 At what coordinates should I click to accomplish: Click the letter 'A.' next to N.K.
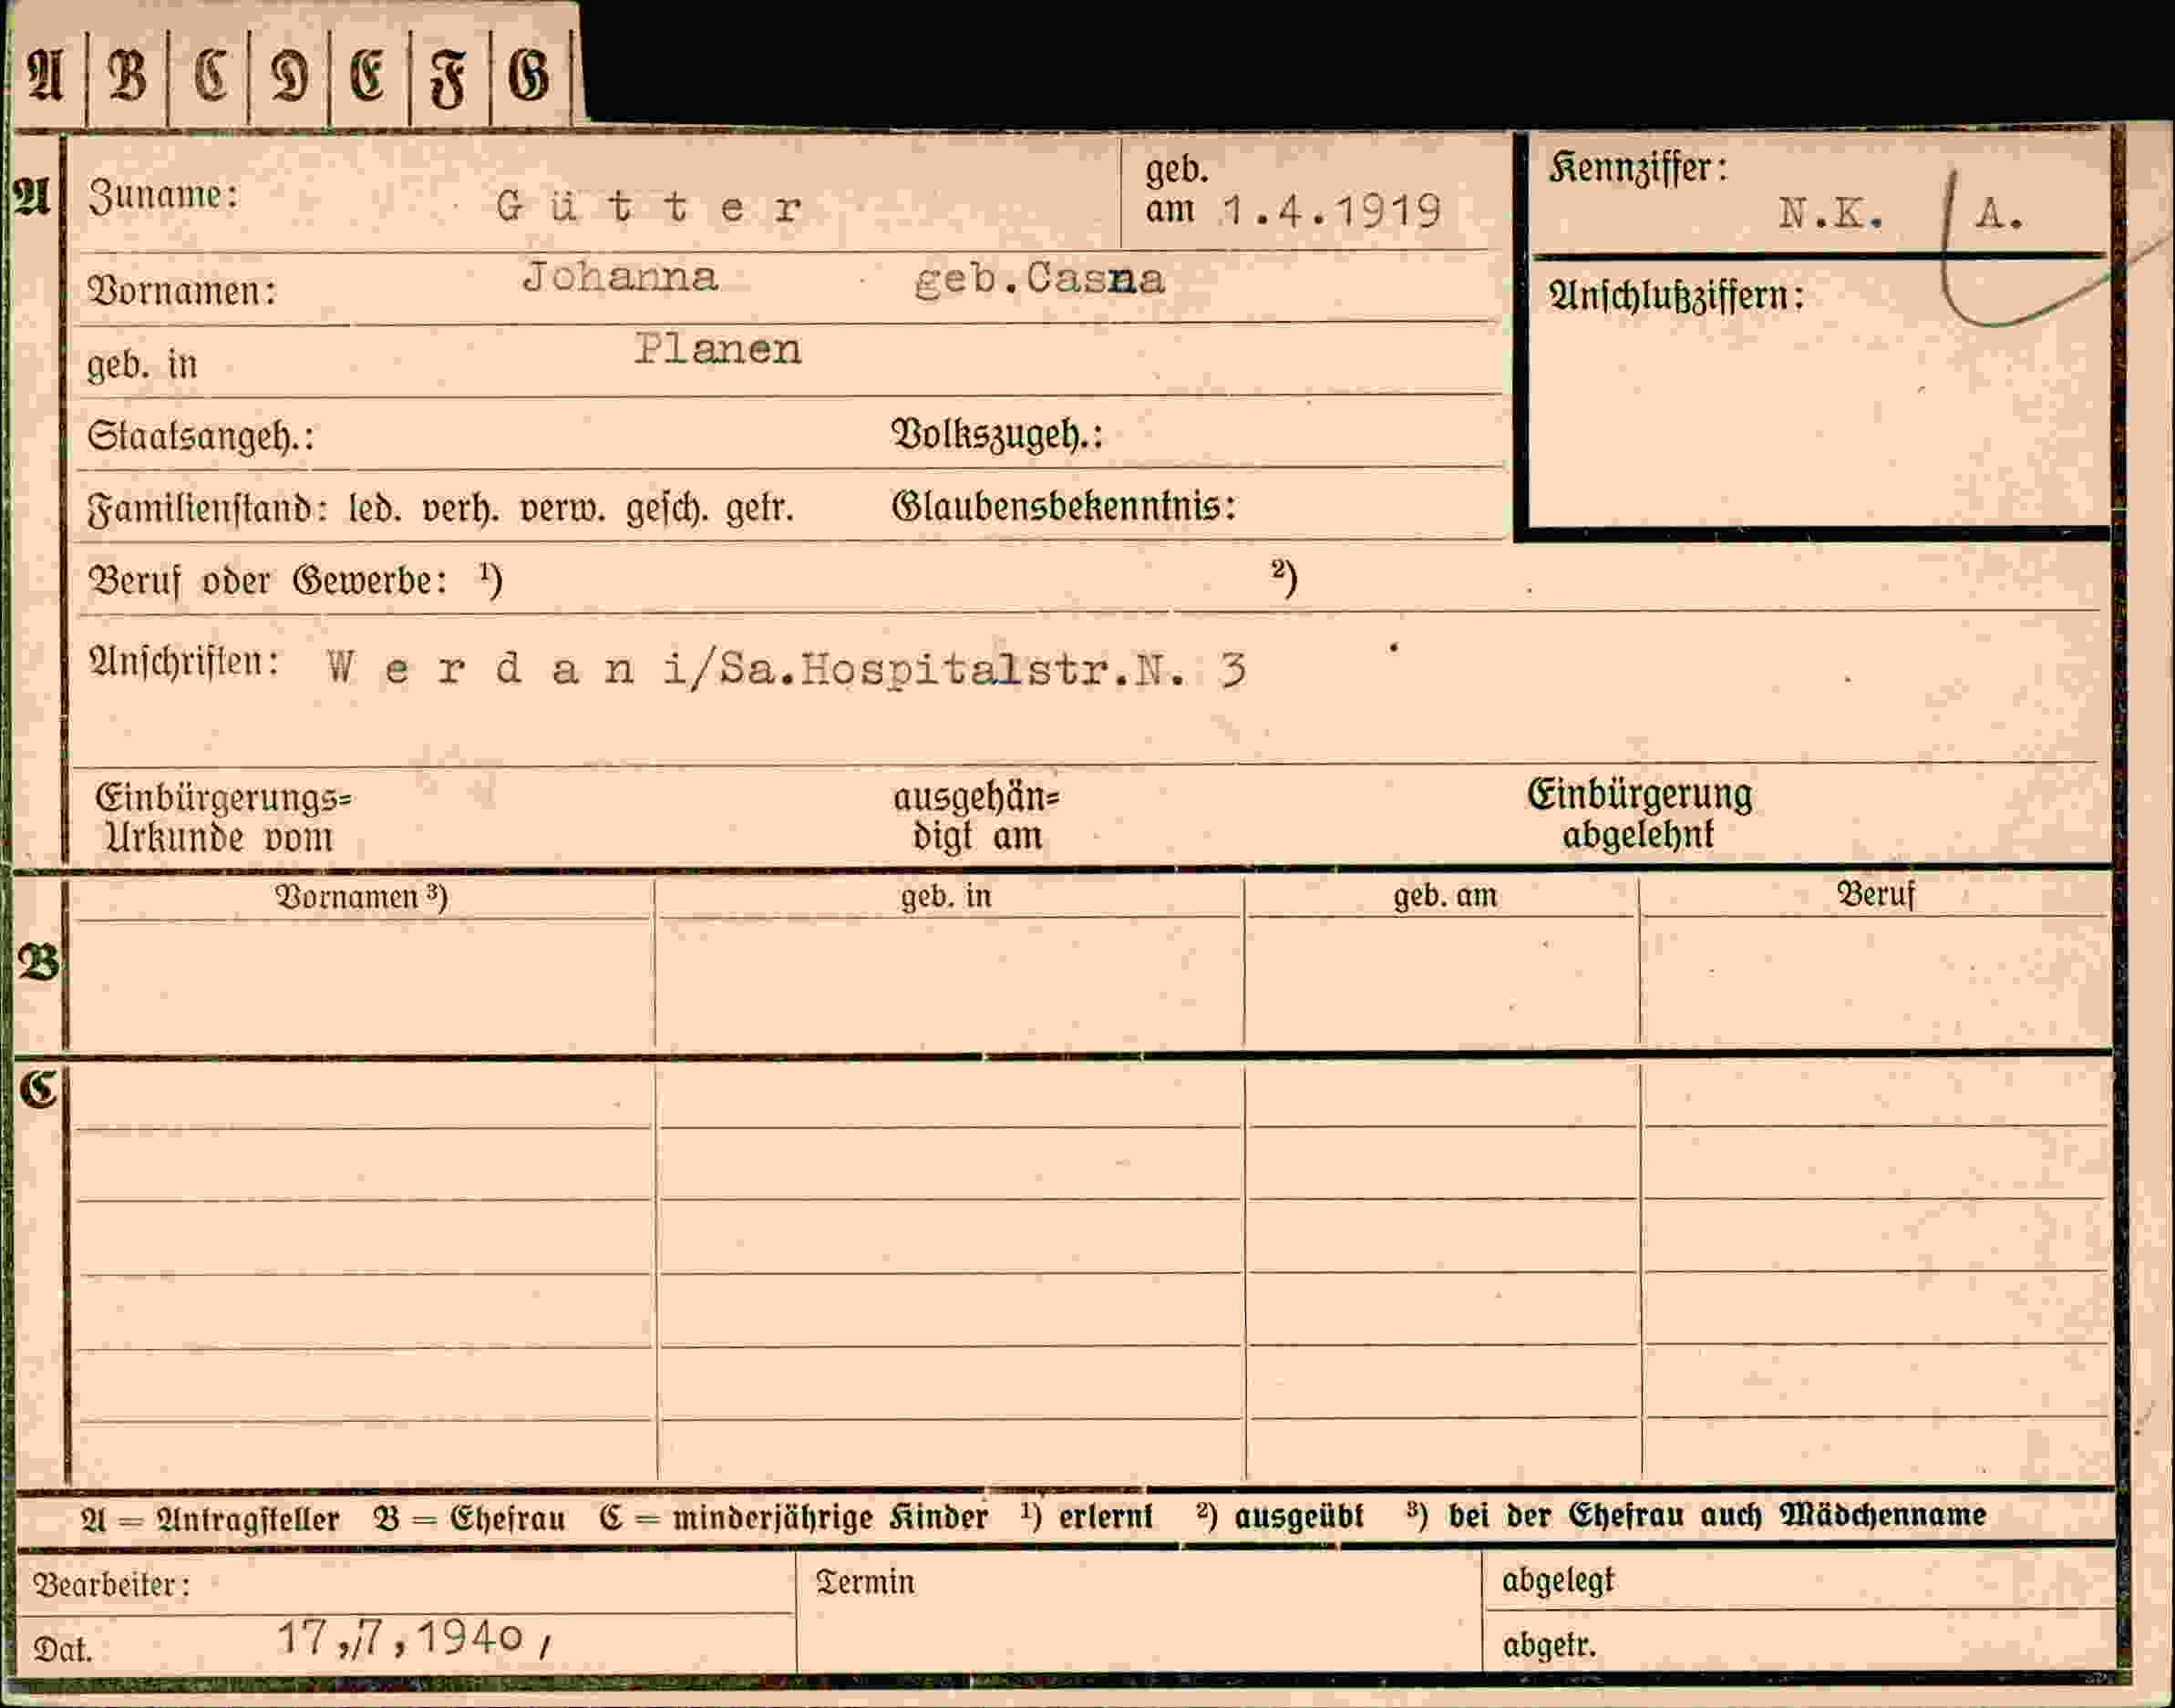pos(2000,214)
